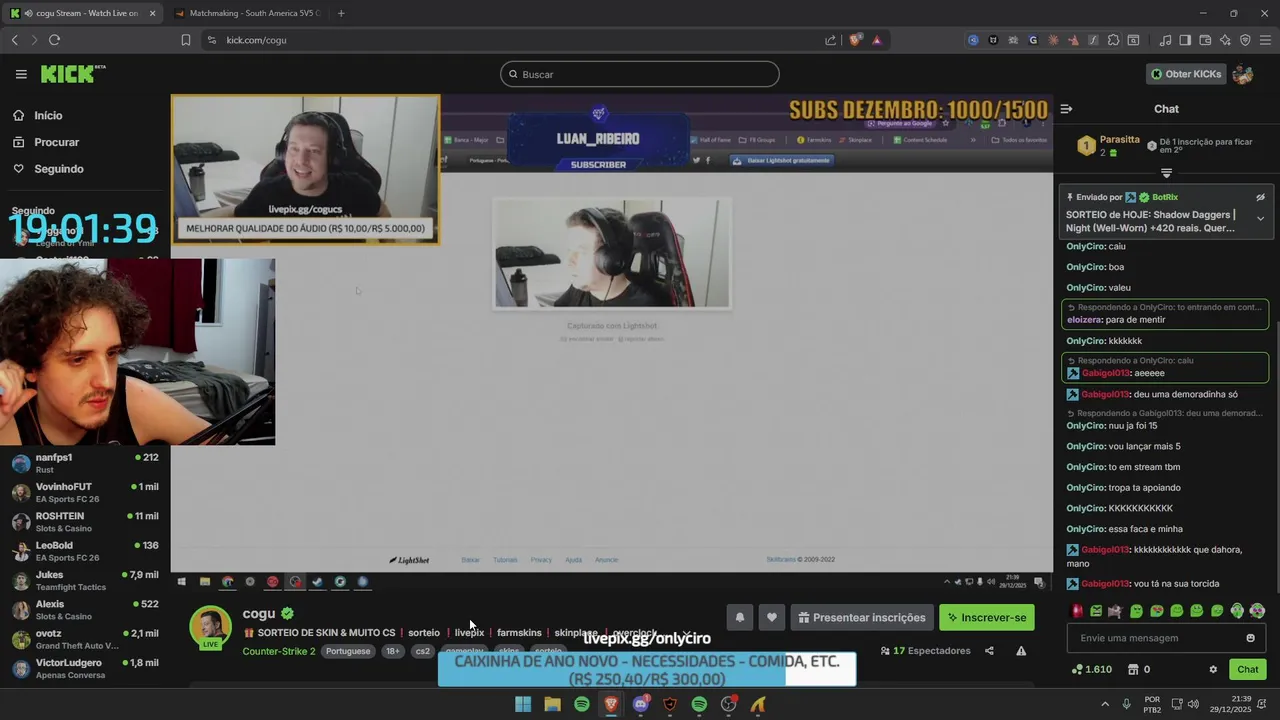The height and width of the screenshot is (720, 1280).
Task: Open the share page icon in address bar
Action: click(x=830, y=40)
